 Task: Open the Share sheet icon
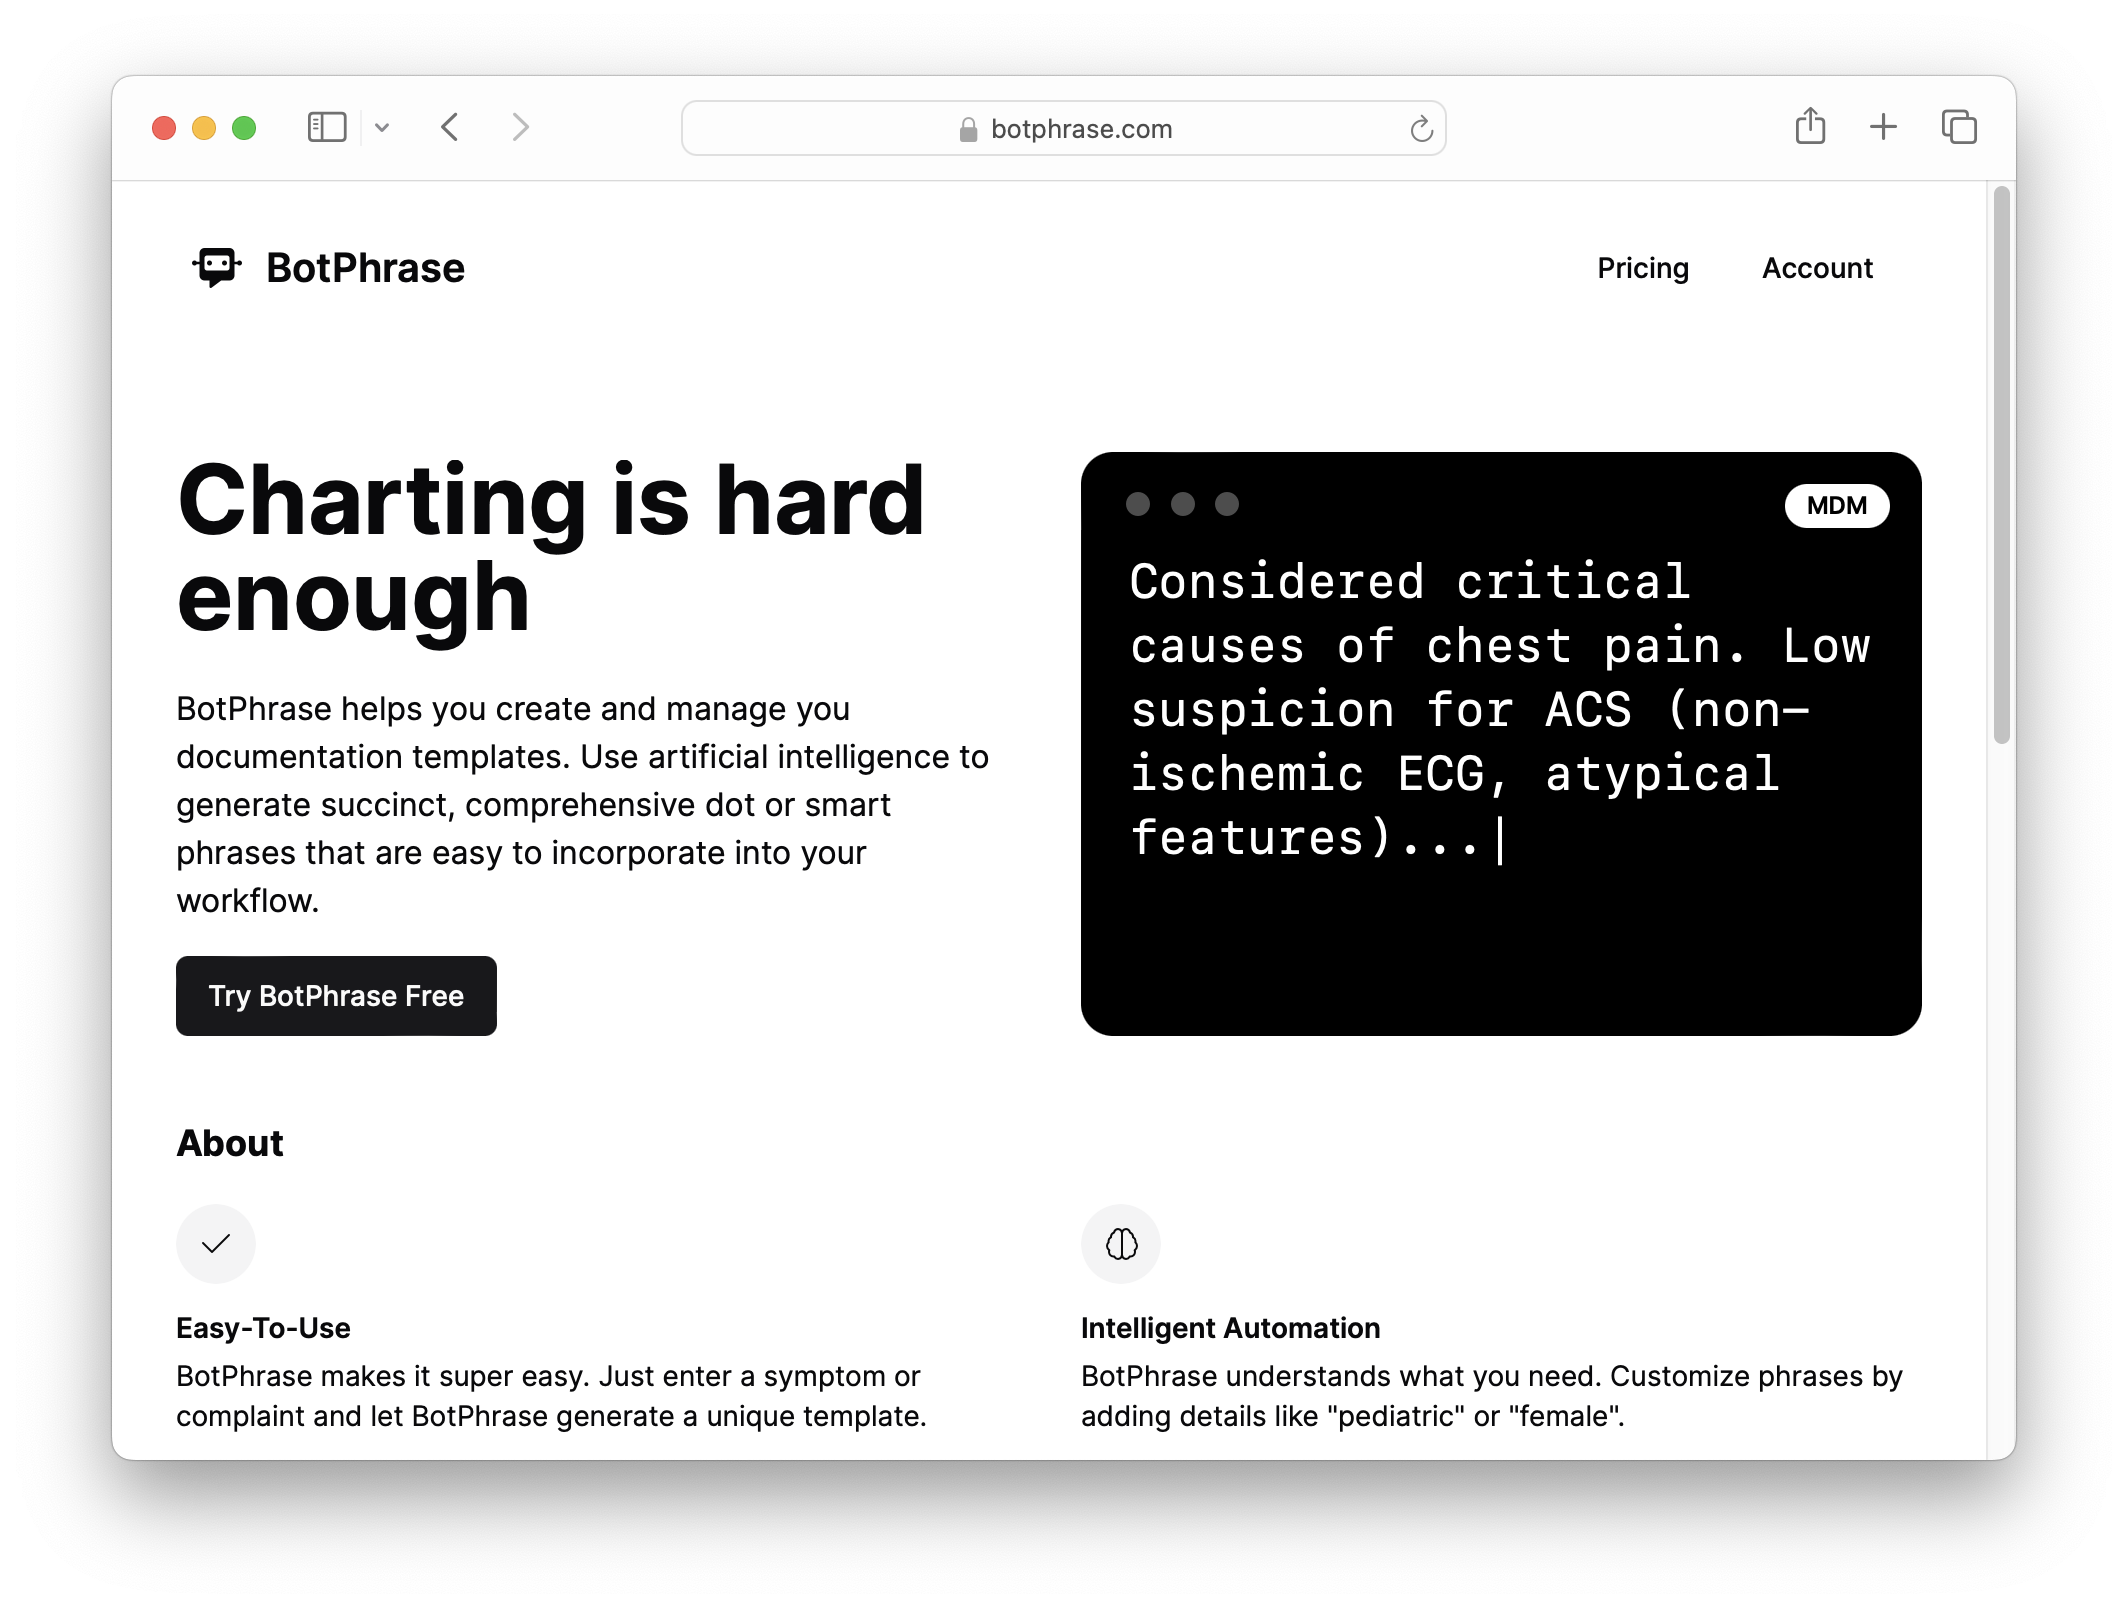tap(1810, 127)
